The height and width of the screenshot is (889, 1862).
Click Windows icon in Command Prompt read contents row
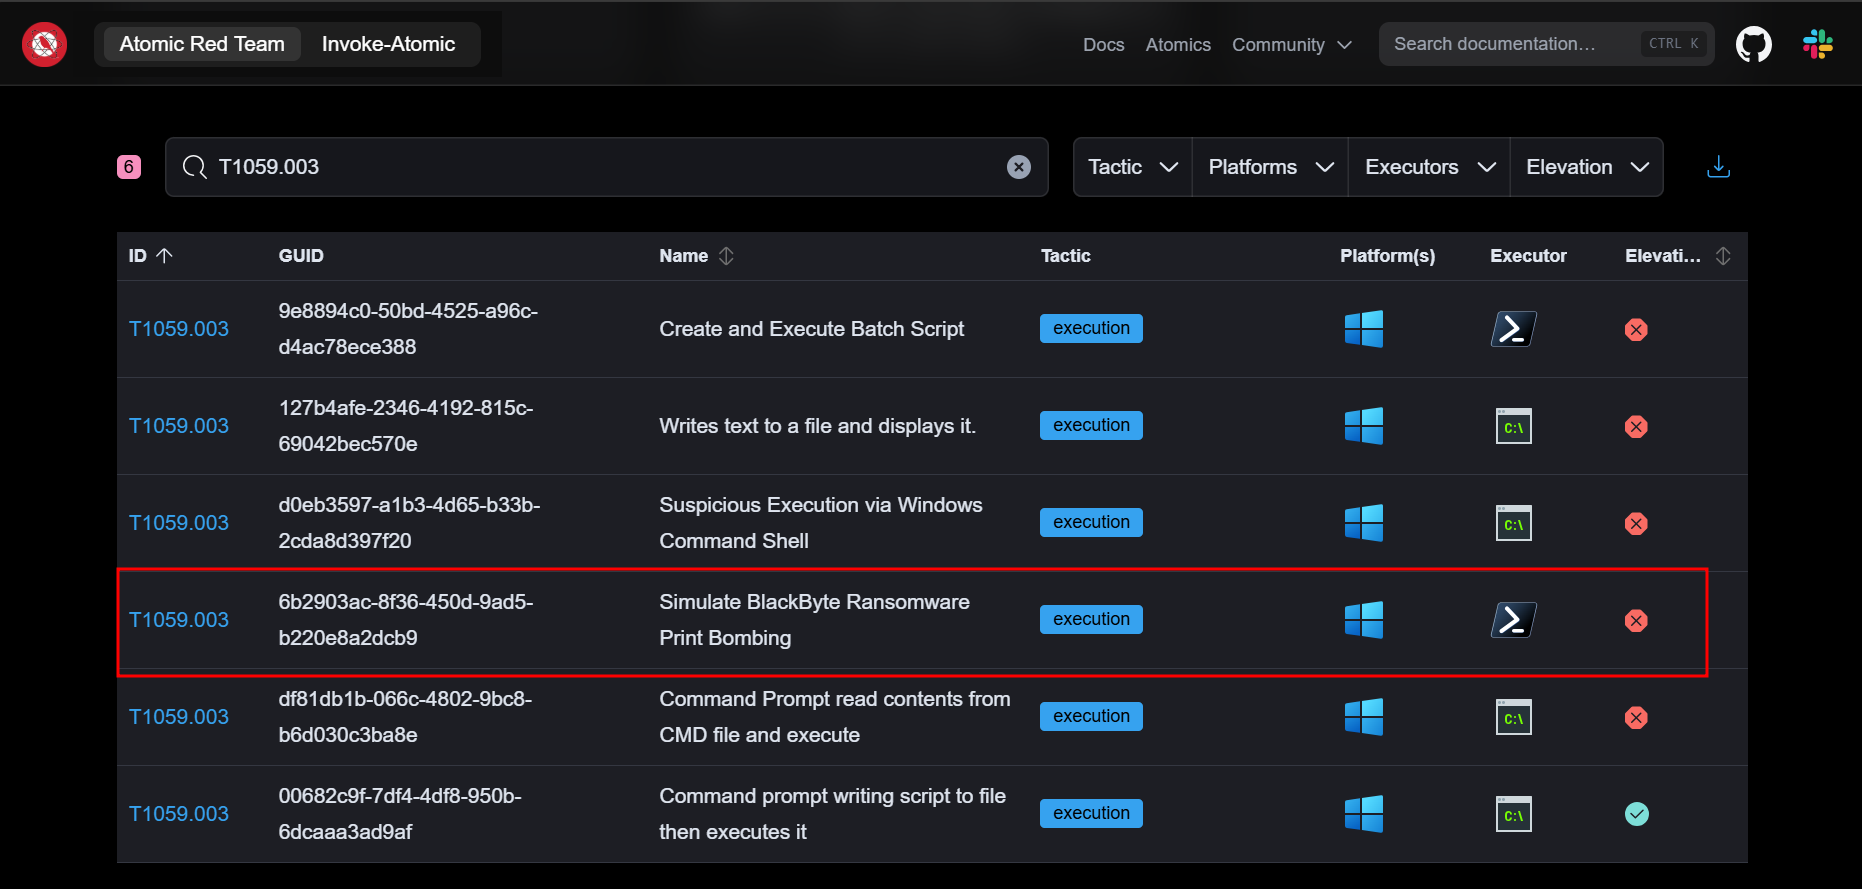pyautogui.click(x=1364, y=717)
